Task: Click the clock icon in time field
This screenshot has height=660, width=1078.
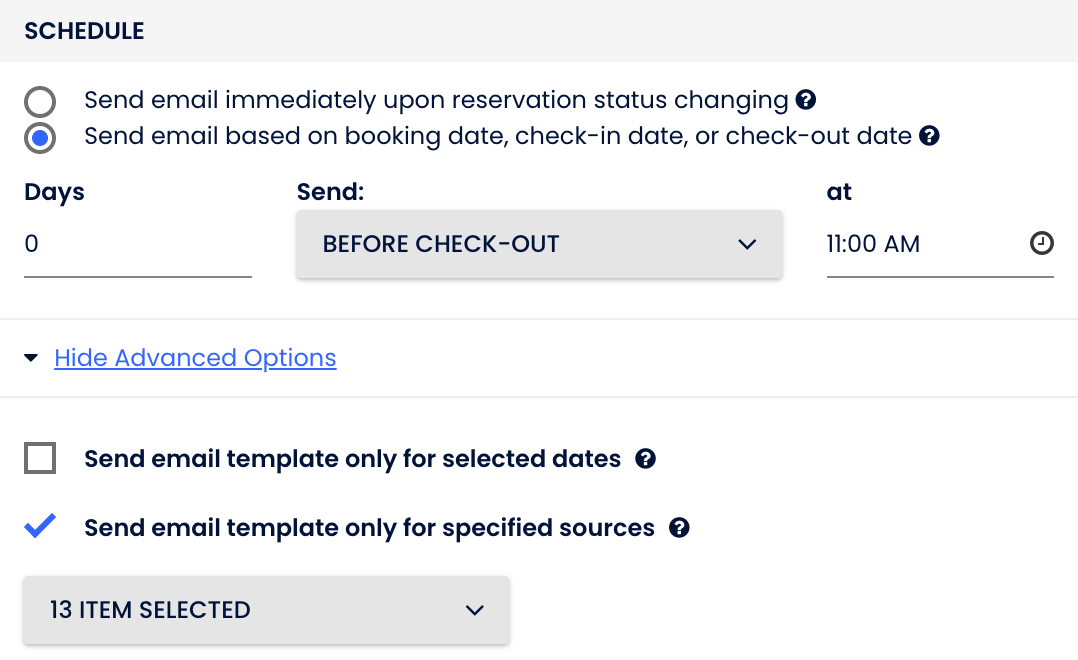Action: 1041,243
